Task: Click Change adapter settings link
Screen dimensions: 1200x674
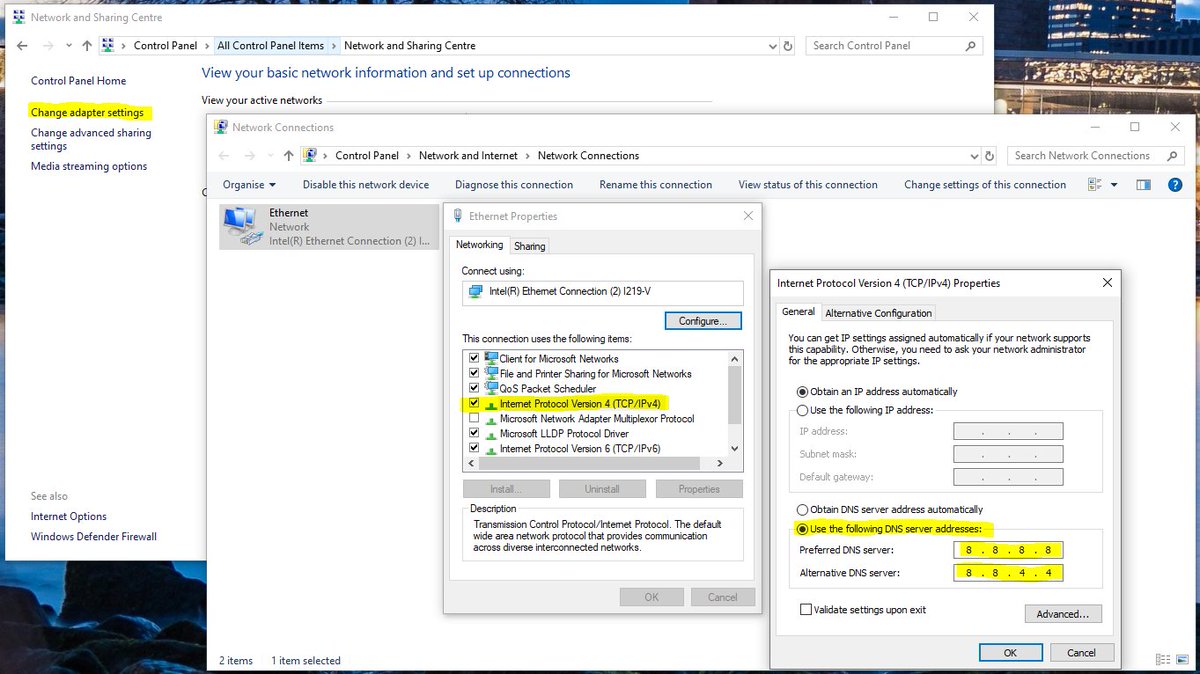Action: tap(88, 113)
